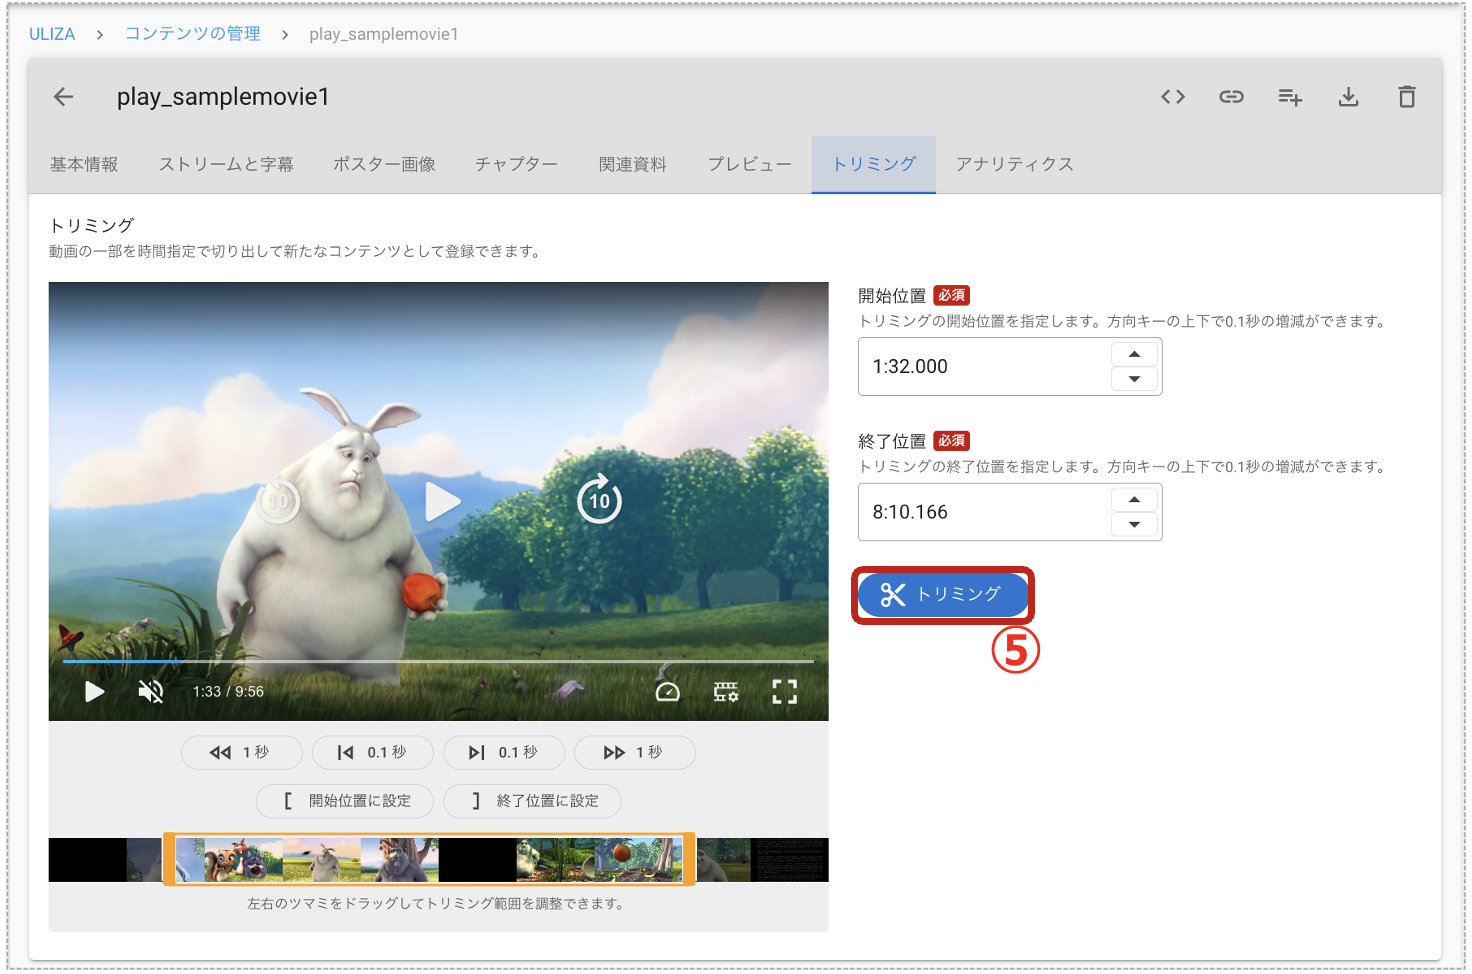The width and height of the screenshot is (1472, 974).
Task: Click the 1:33 / 9:56 time display
Action: (228, 692)
